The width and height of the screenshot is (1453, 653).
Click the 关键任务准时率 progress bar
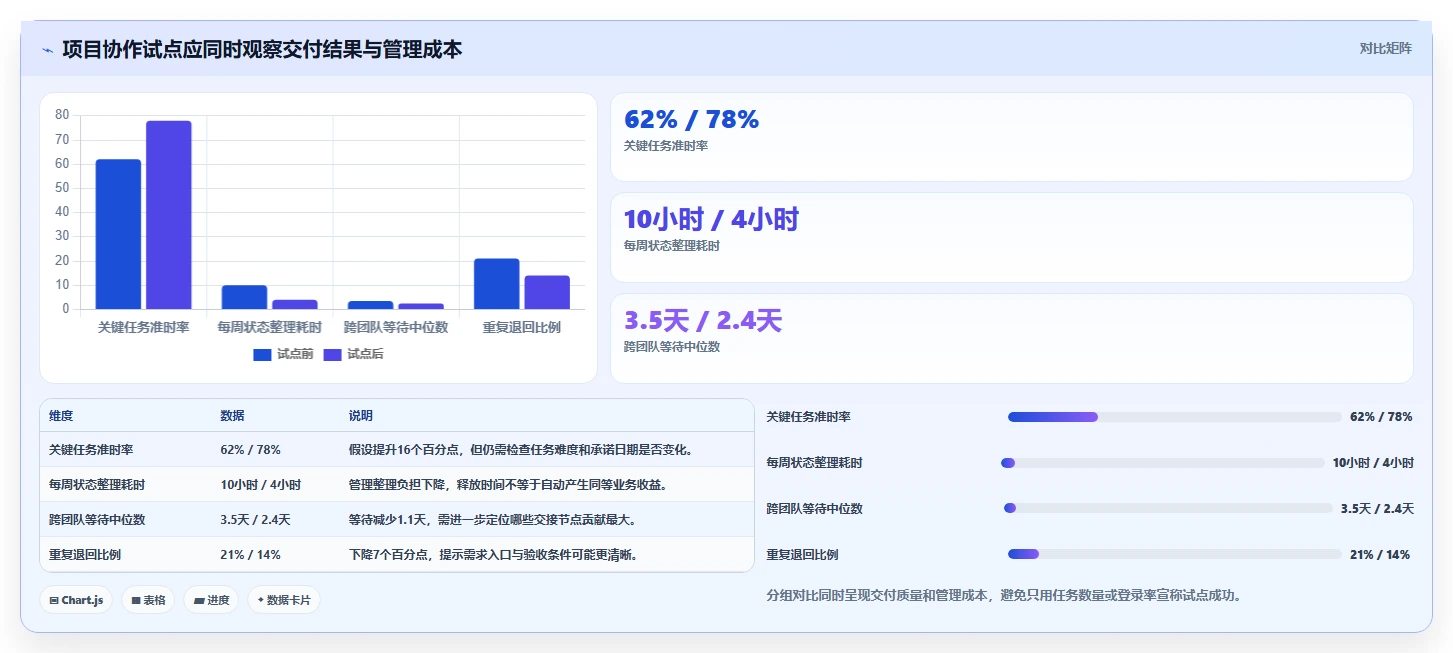[1174, 417]
